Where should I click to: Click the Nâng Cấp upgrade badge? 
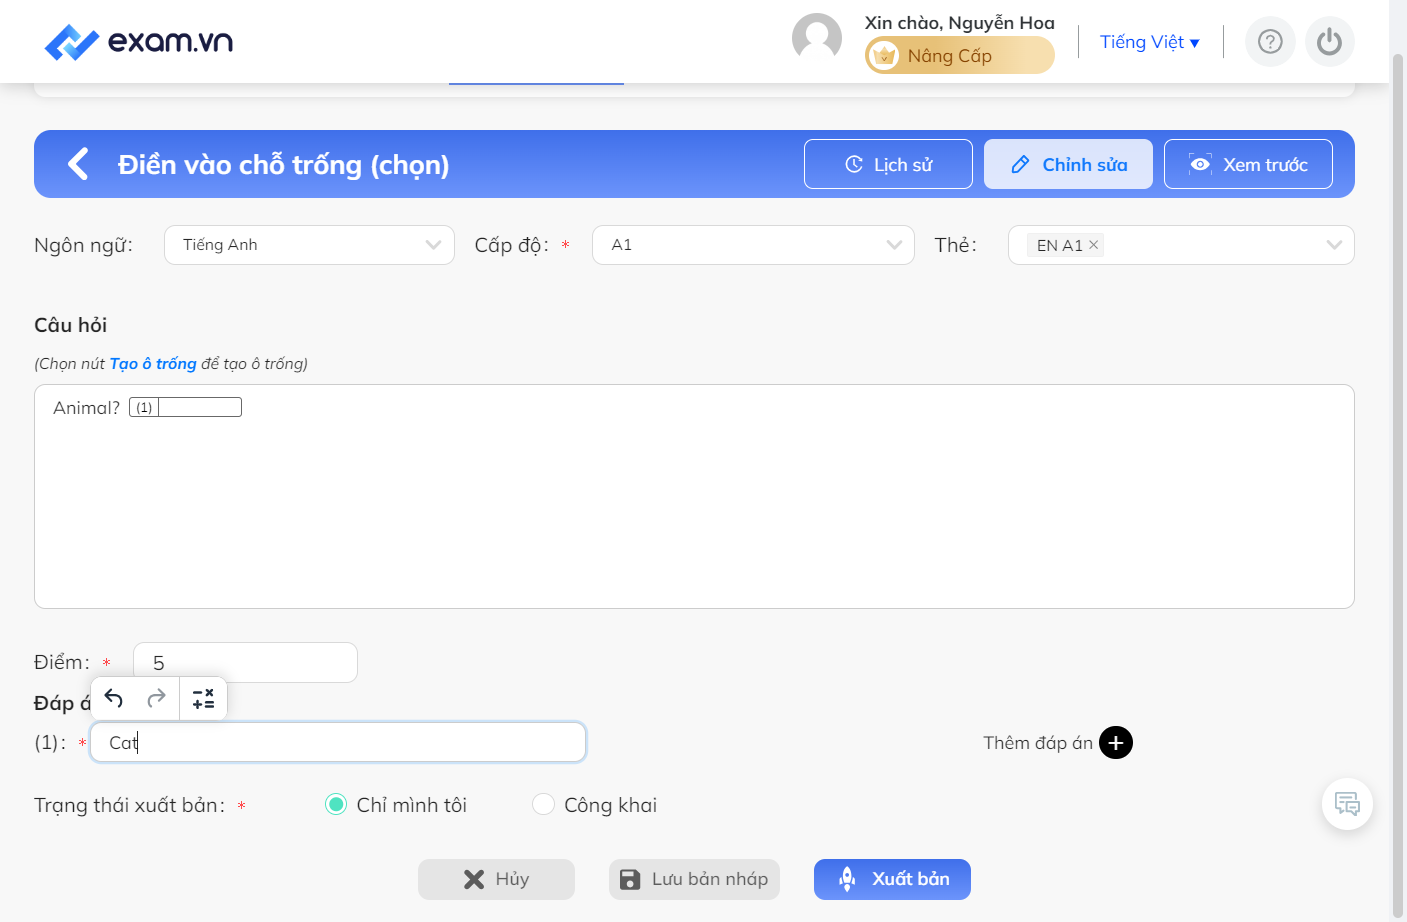tap(960, 55)
